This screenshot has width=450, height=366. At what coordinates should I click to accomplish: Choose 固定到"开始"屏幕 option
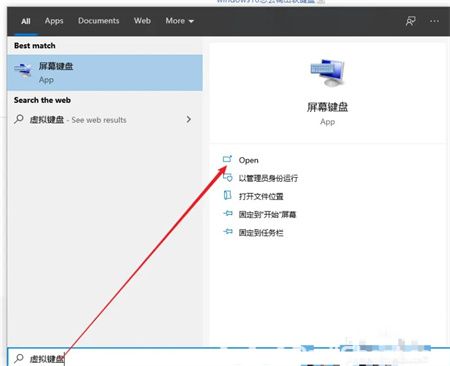[x=267, y=215]
